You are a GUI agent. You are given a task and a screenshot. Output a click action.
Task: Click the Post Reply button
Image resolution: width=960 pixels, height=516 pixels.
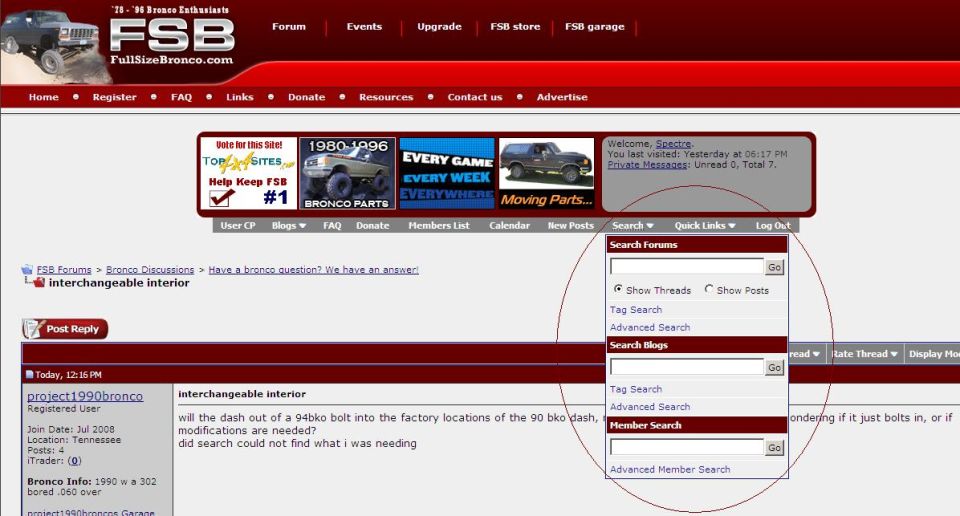coord(65,329)
